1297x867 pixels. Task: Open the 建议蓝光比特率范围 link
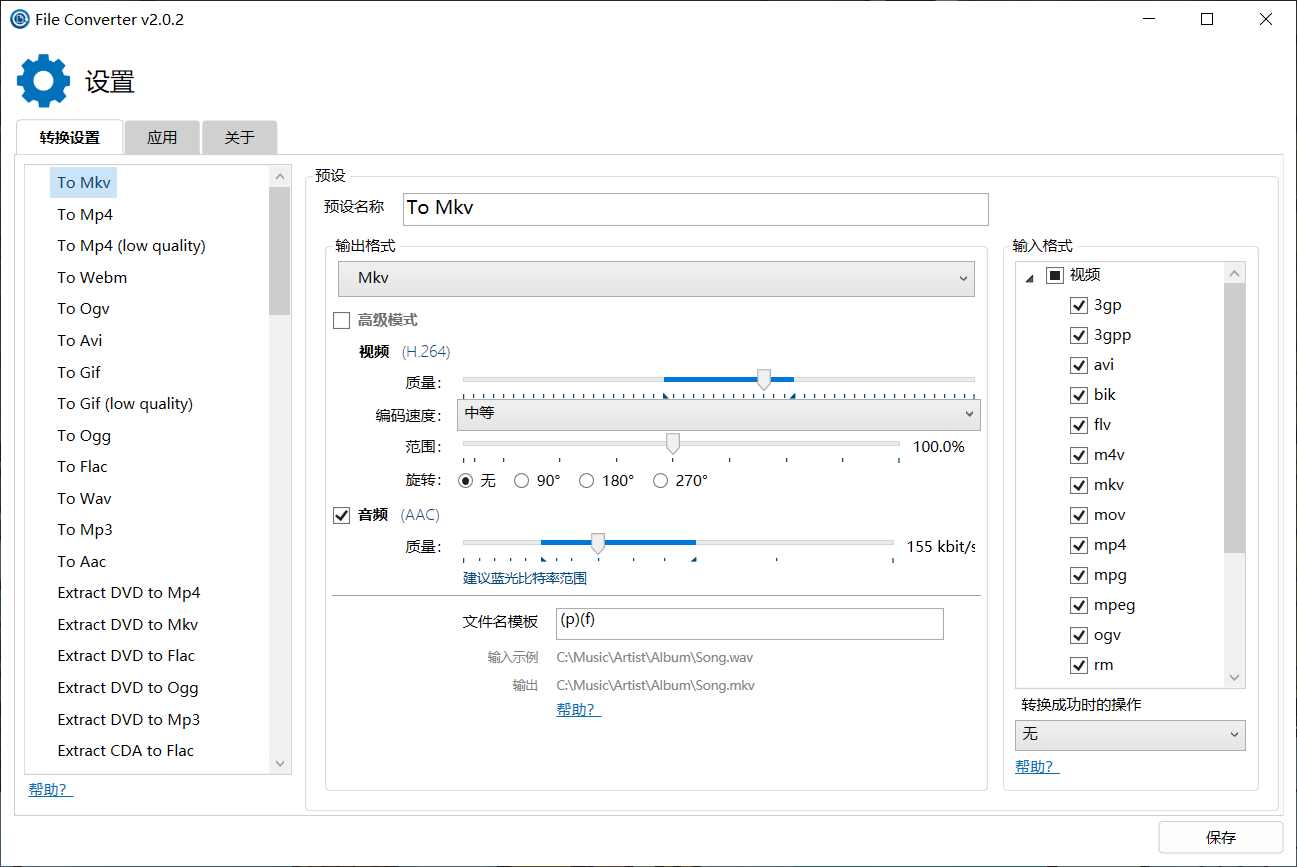526,578
